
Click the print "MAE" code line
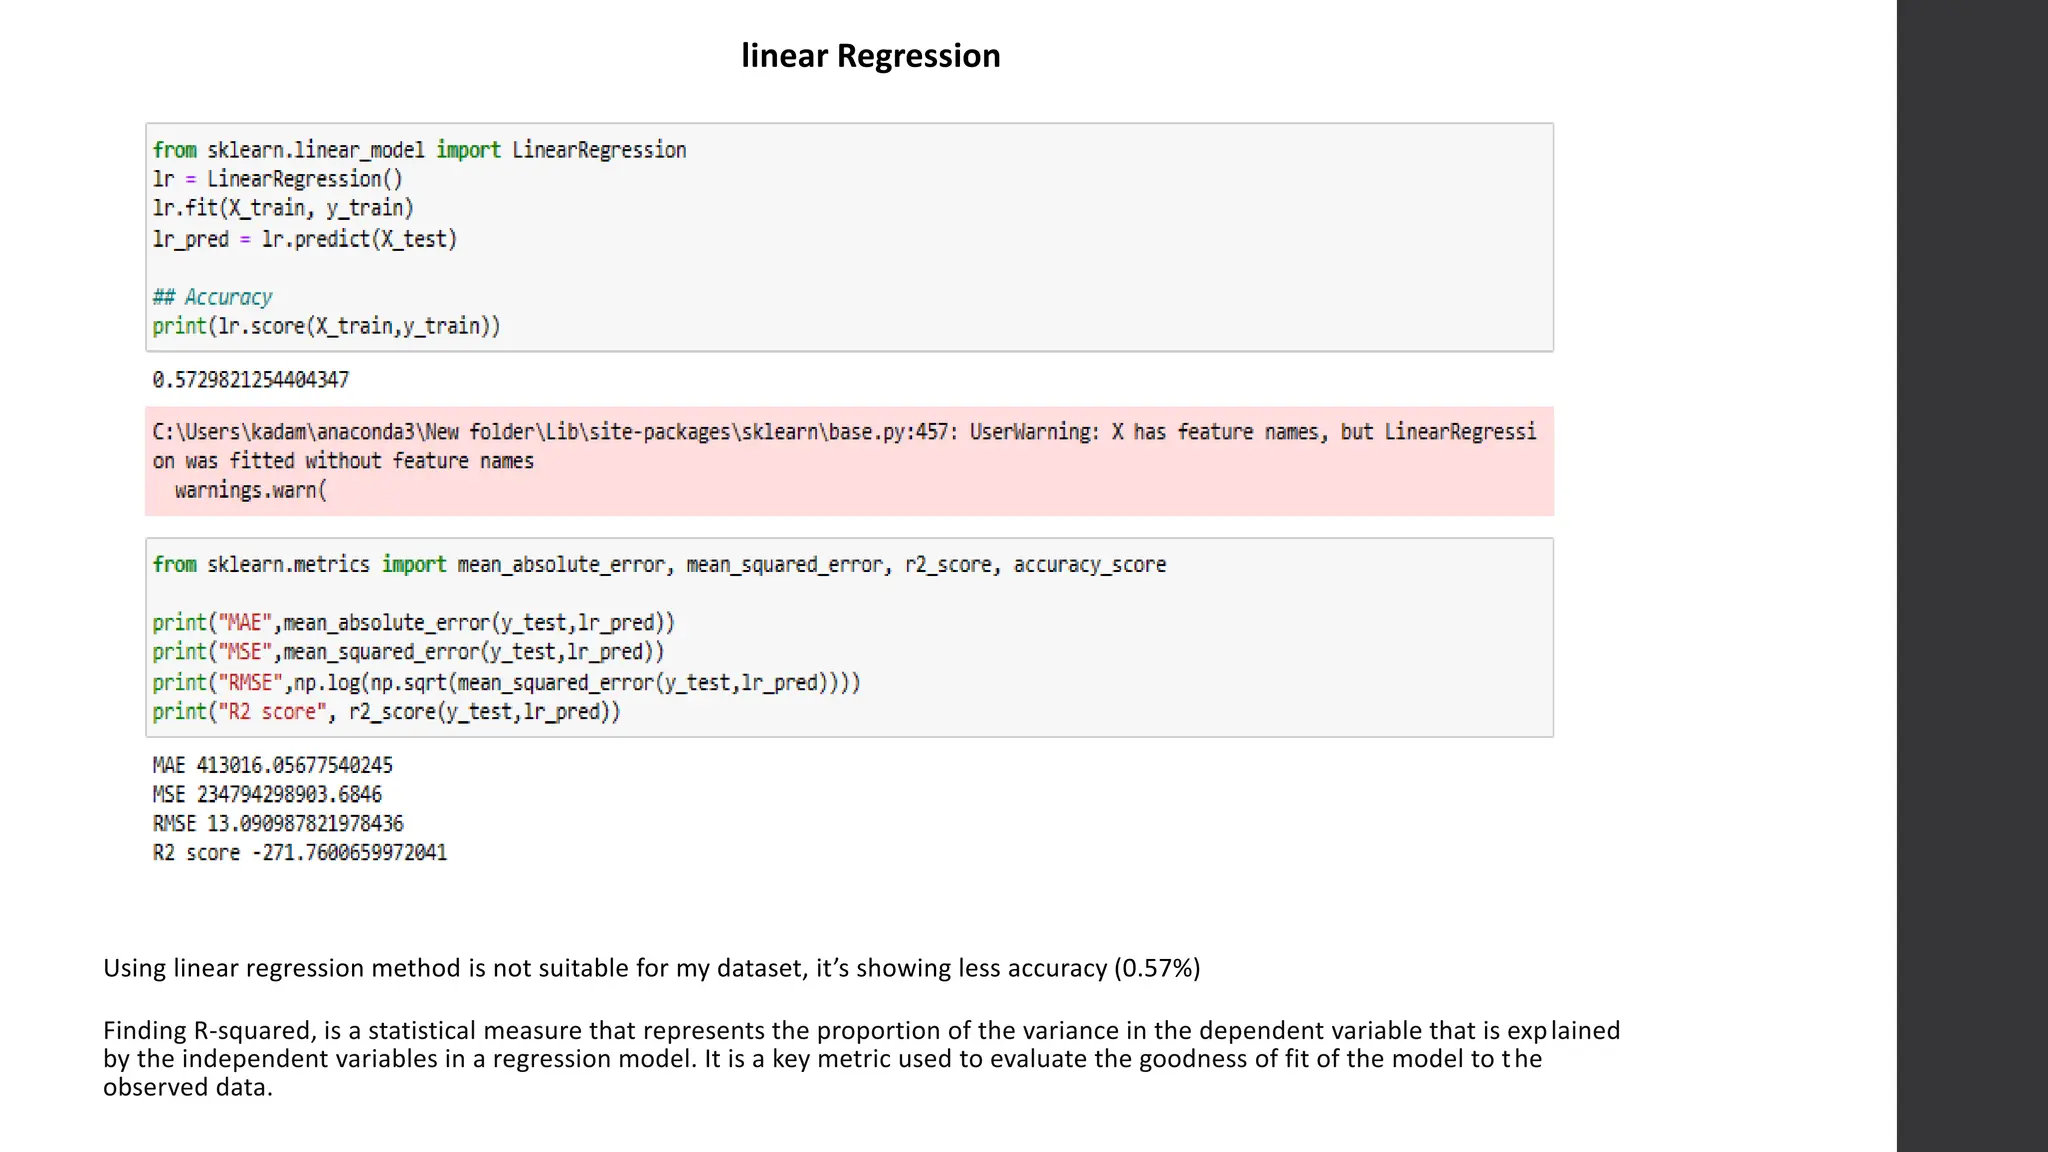pos(413,623)
